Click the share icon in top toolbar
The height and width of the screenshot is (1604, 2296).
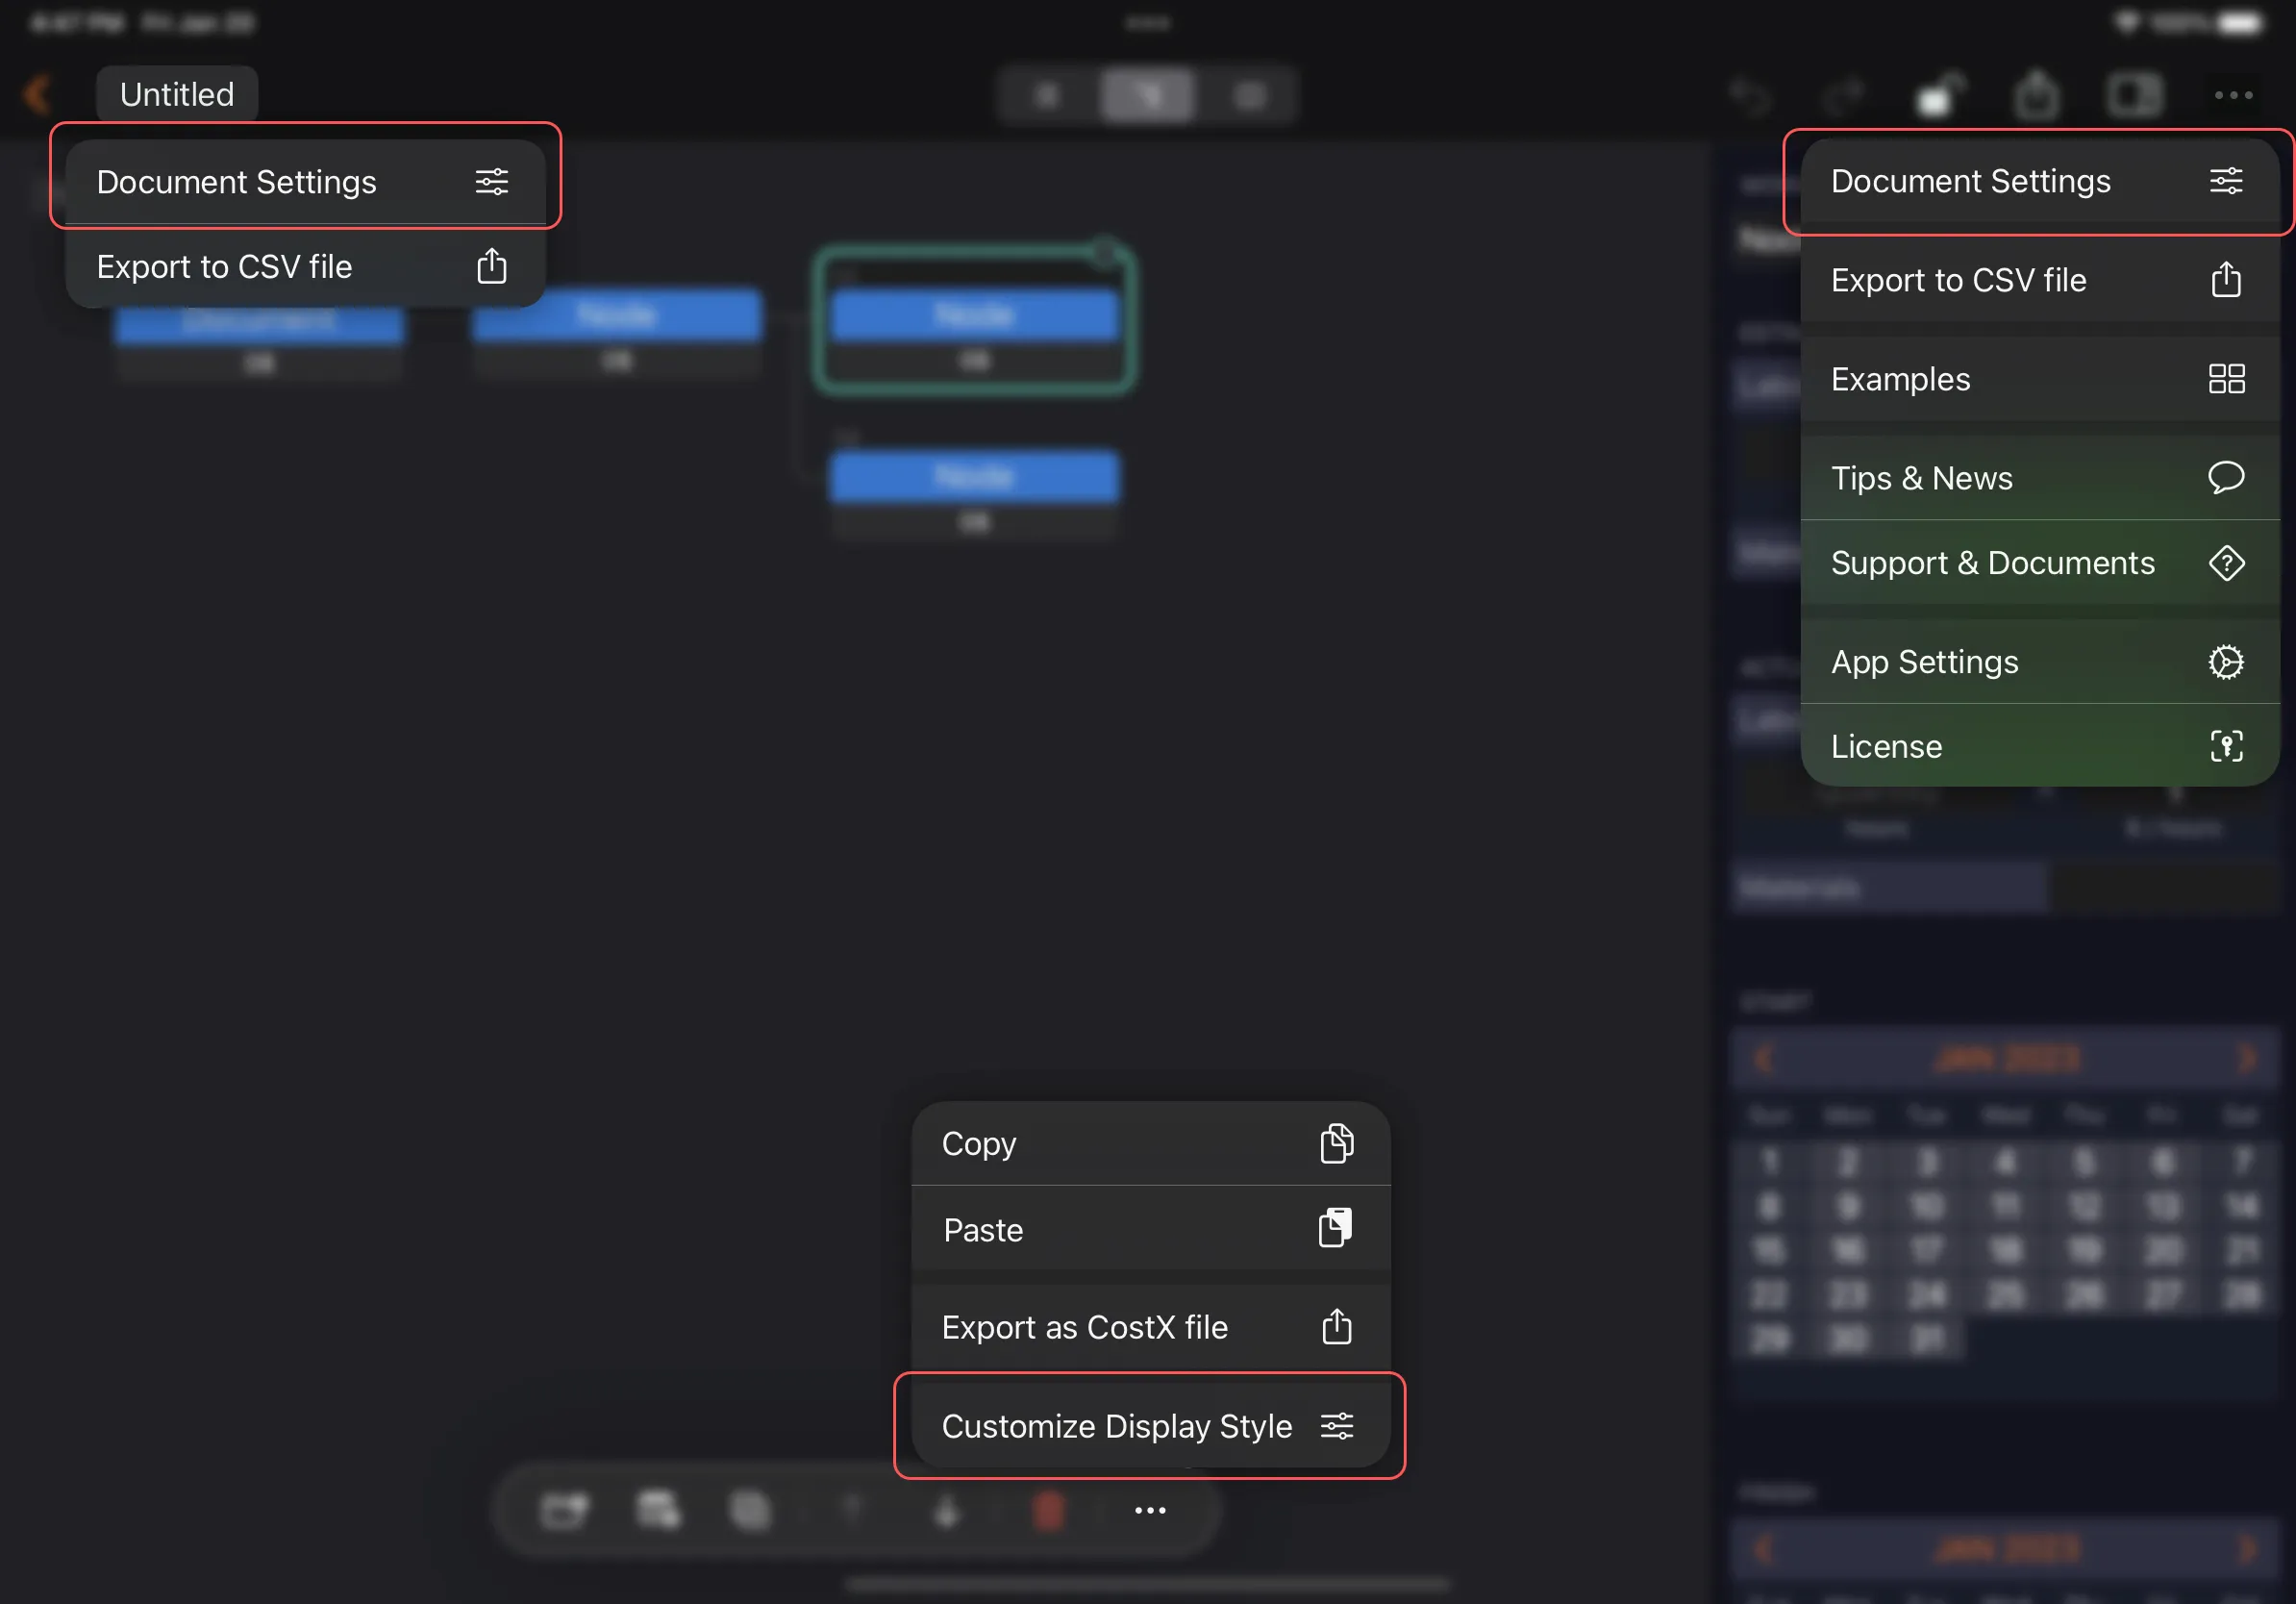2036,96
